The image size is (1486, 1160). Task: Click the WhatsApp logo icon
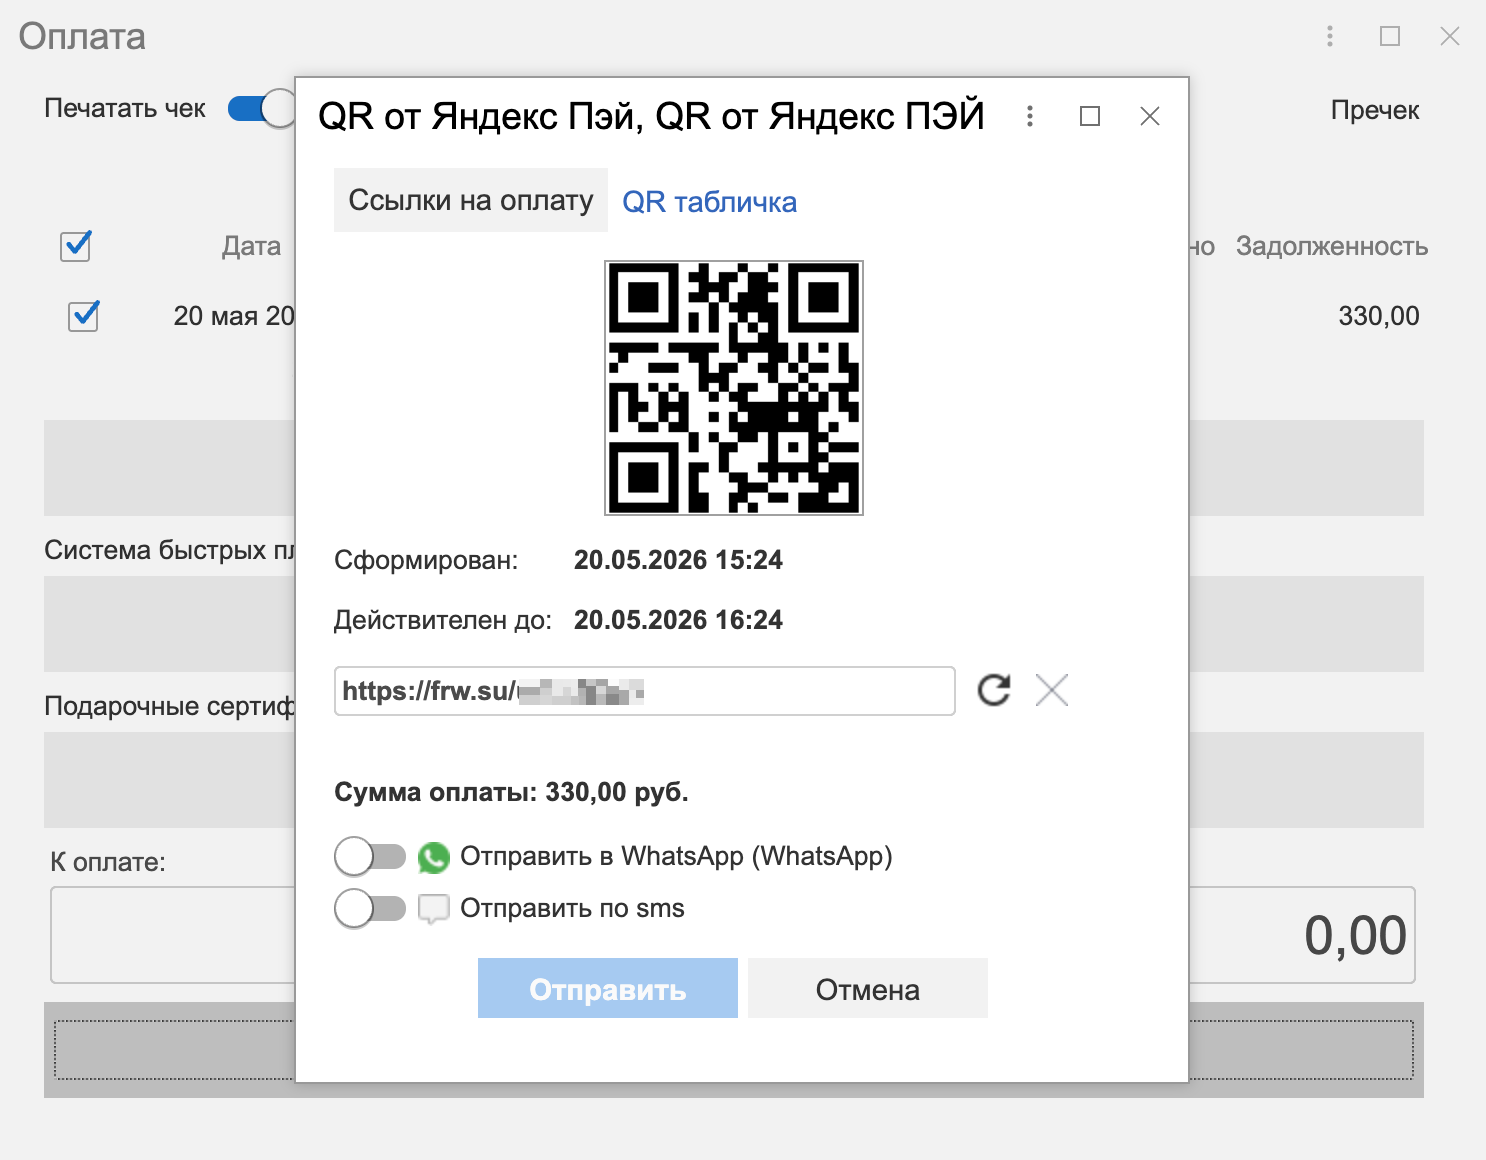[x=434, y=857]
